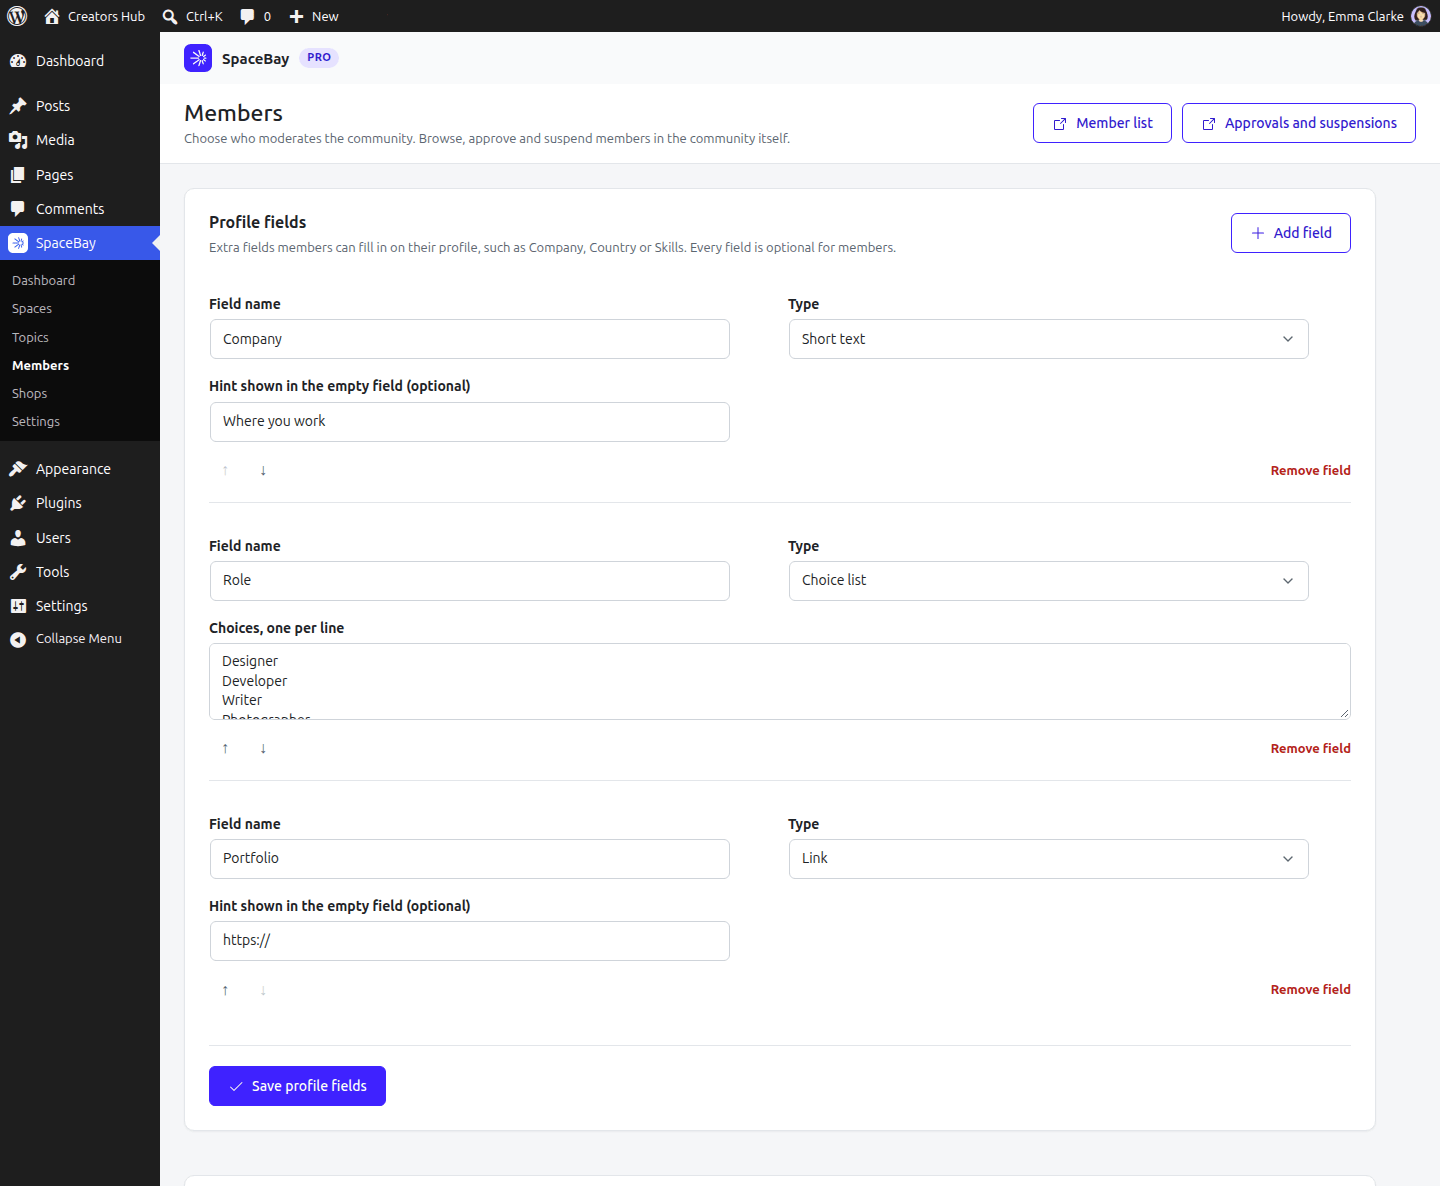The image size is (1440, 1186).
Task: Edit the Role field name input
Action: [469, 581]
